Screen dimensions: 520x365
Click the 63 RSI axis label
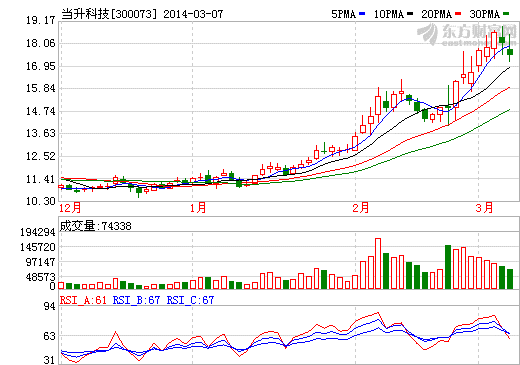pos(49,336)
